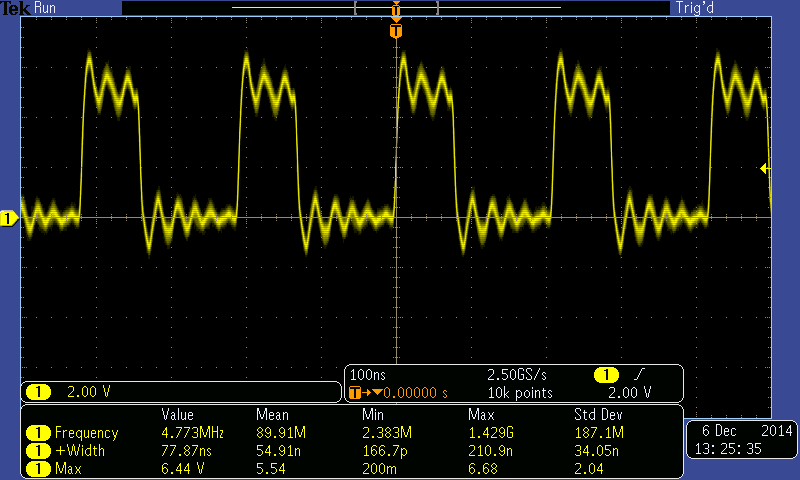Click the orange trigger position T marker
The height and width of the screenshot is (480, 800).
[396, 31]
